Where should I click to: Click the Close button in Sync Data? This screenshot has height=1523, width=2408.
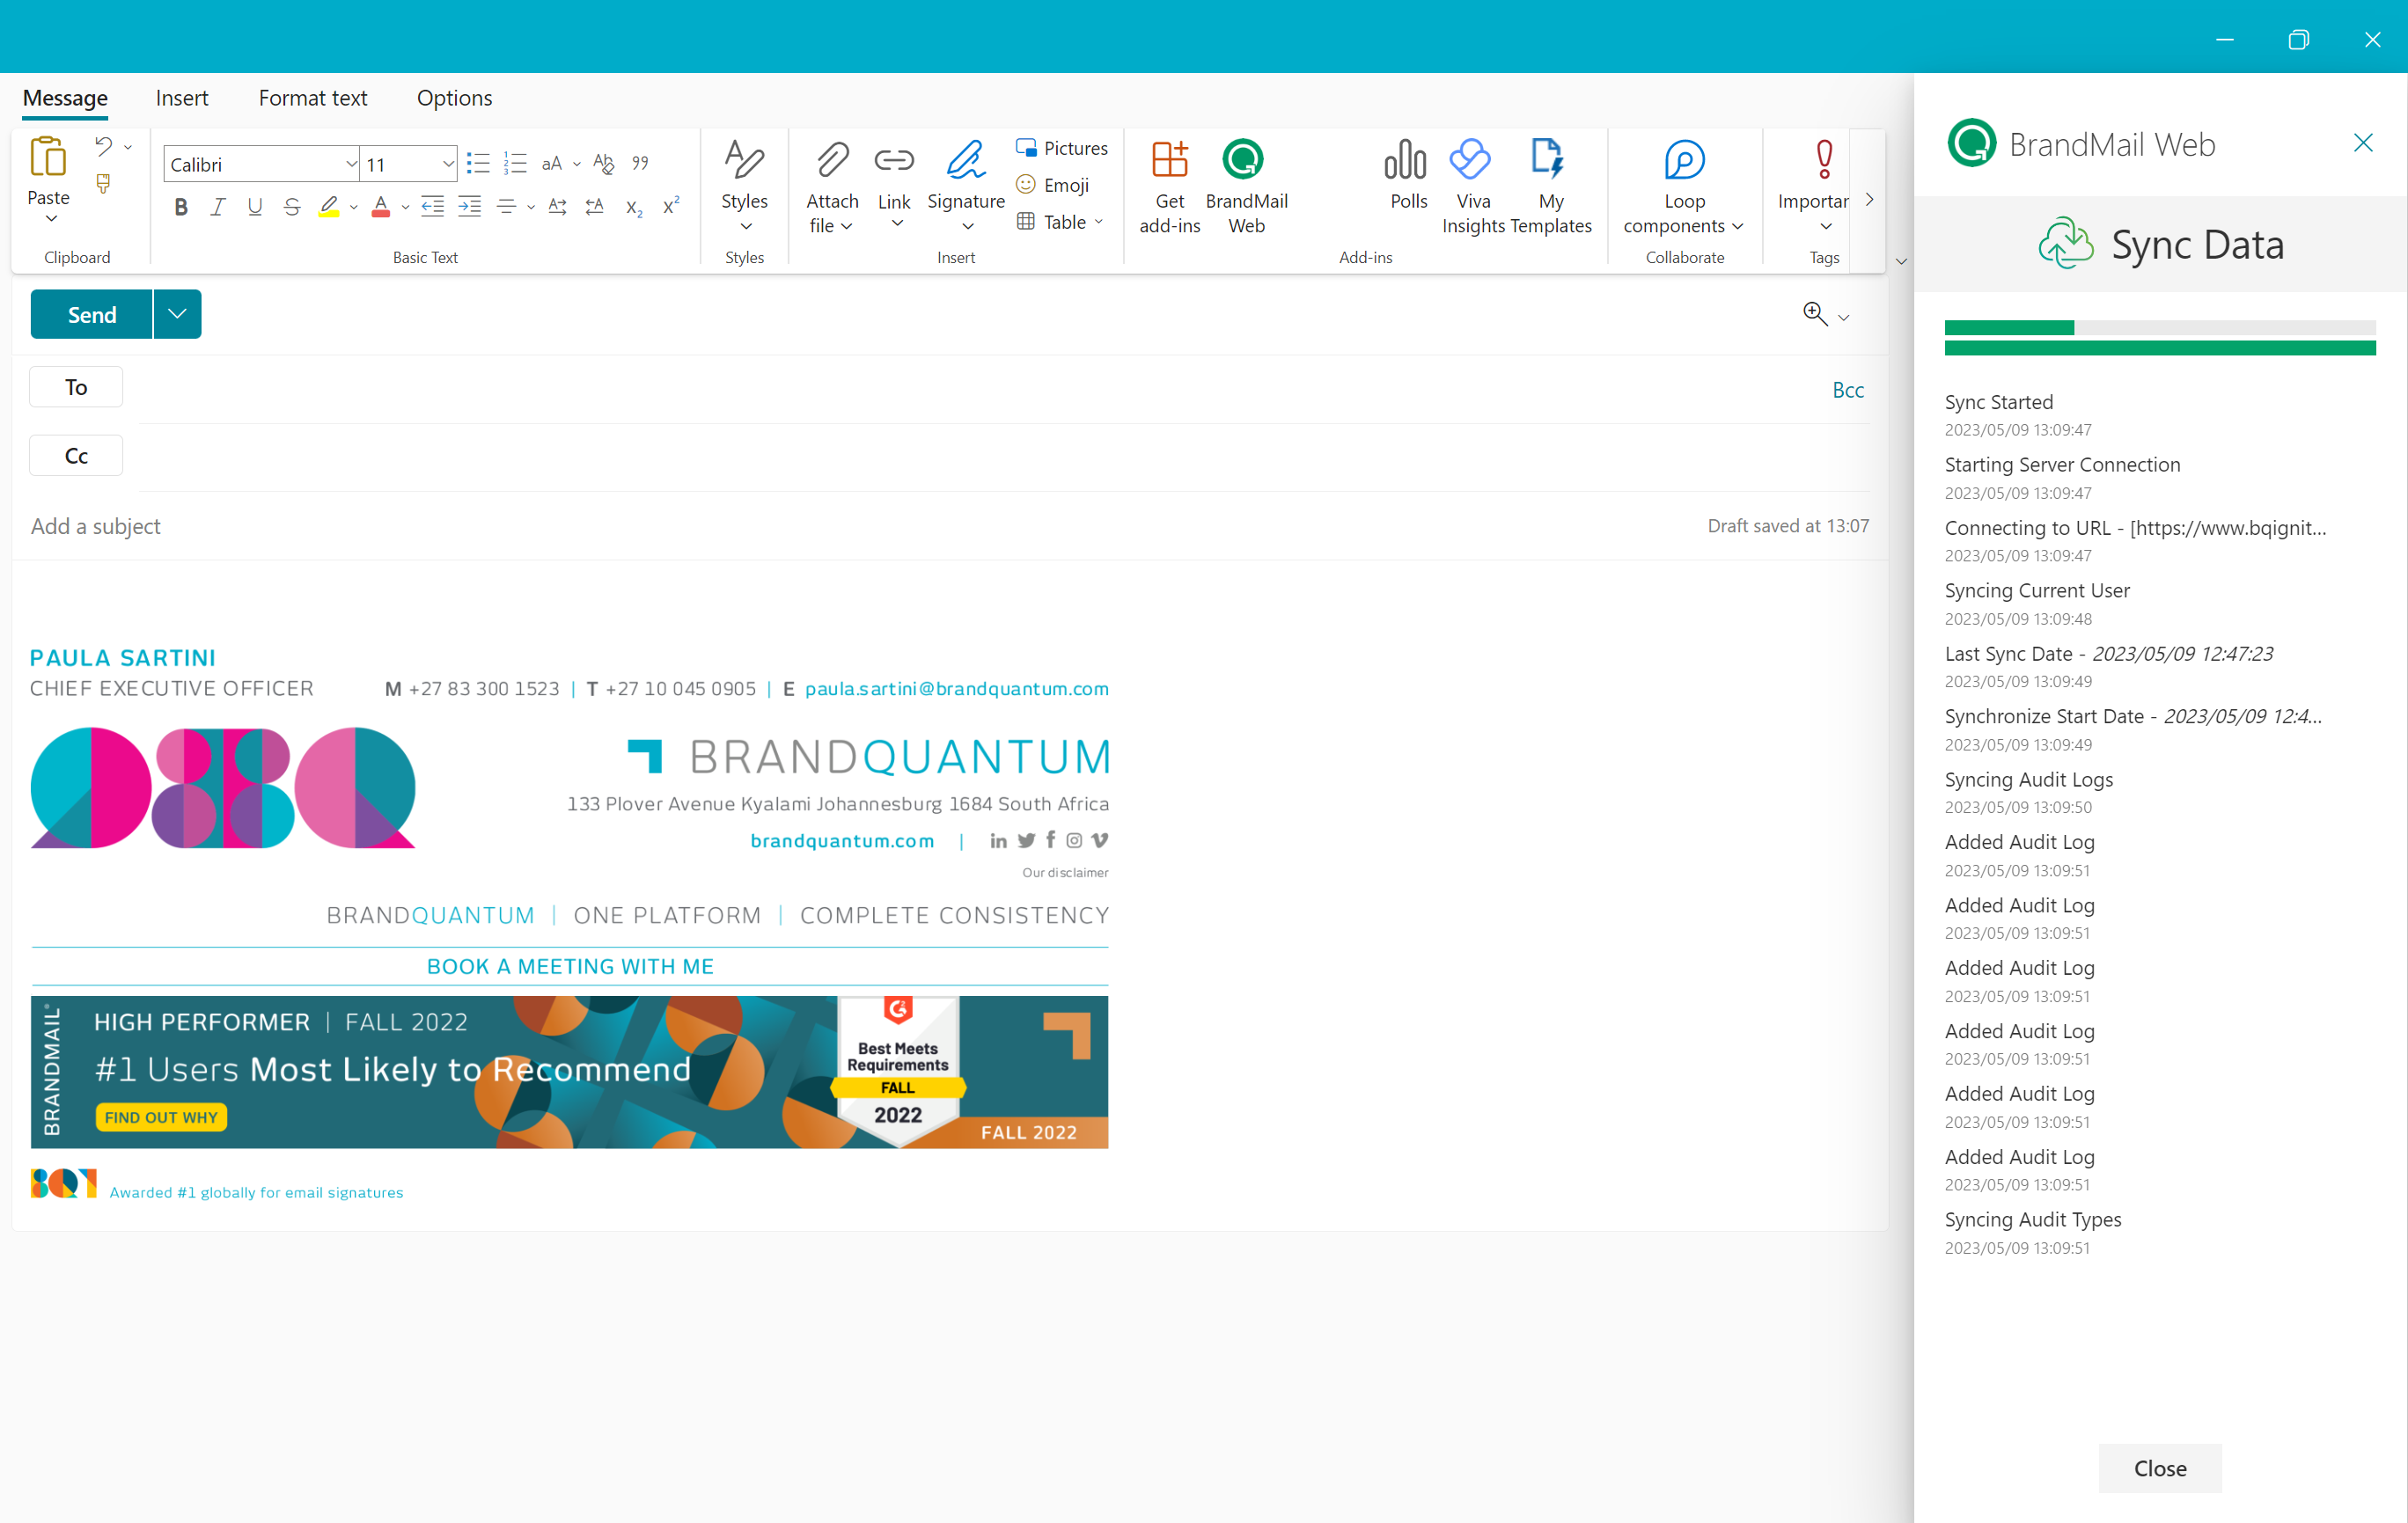[x=2160, y=1468]
